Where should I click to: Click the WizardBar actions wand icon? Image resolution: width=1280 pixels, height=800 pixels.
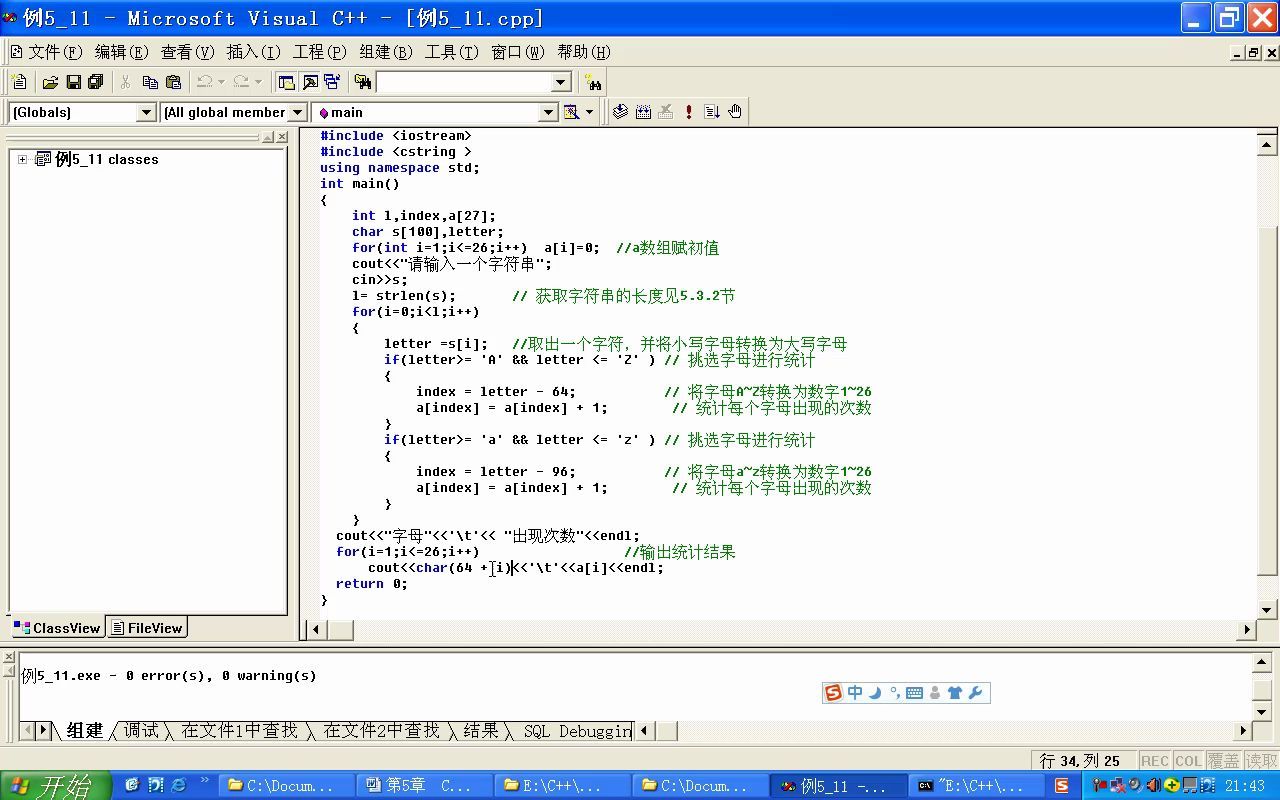point(571,112)
